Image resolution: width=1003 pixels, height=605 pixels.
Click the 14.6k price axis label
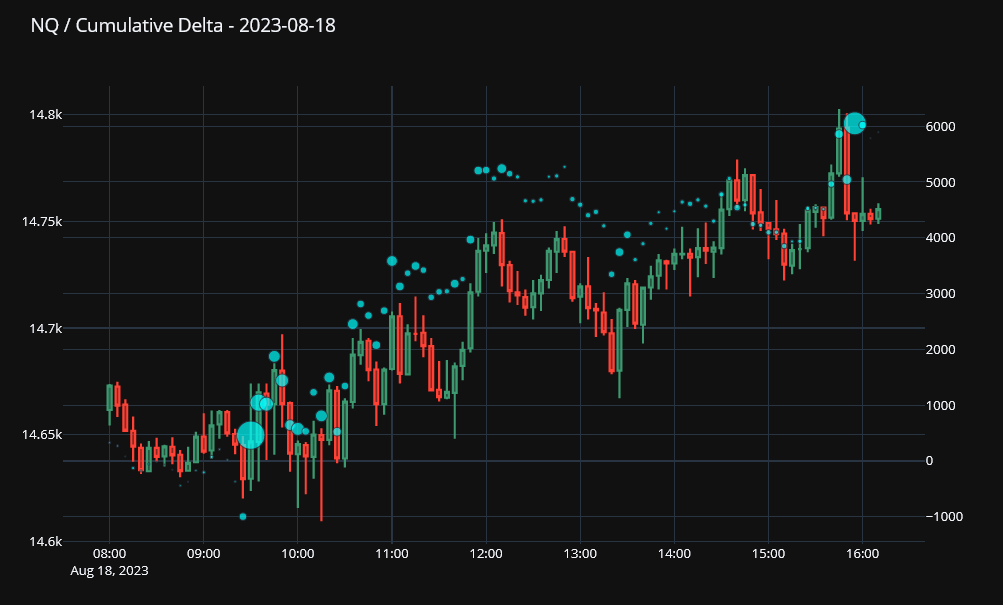pyautogui.click(x=45, y=542)
